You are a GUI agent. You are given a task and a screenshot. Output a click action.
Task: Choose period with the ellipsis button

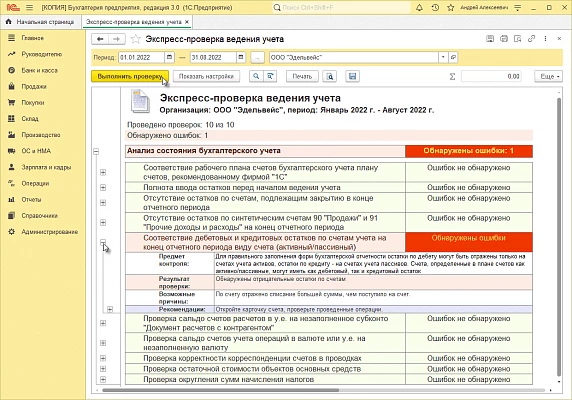[x=258, y=58]
